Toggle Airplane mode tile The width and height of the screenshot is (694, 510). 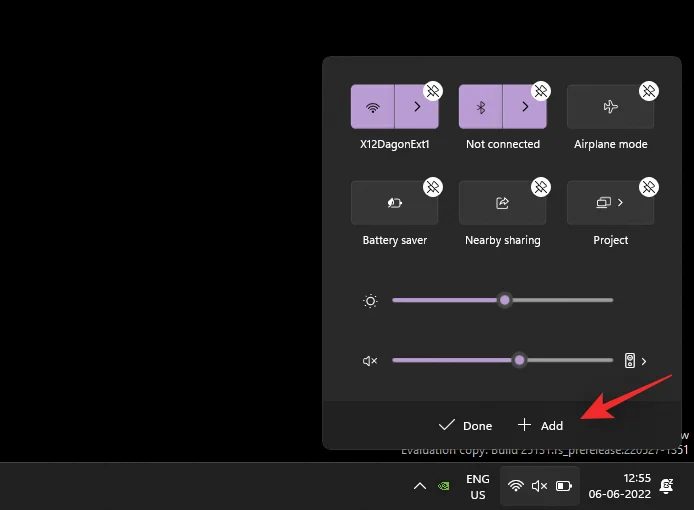610,107
